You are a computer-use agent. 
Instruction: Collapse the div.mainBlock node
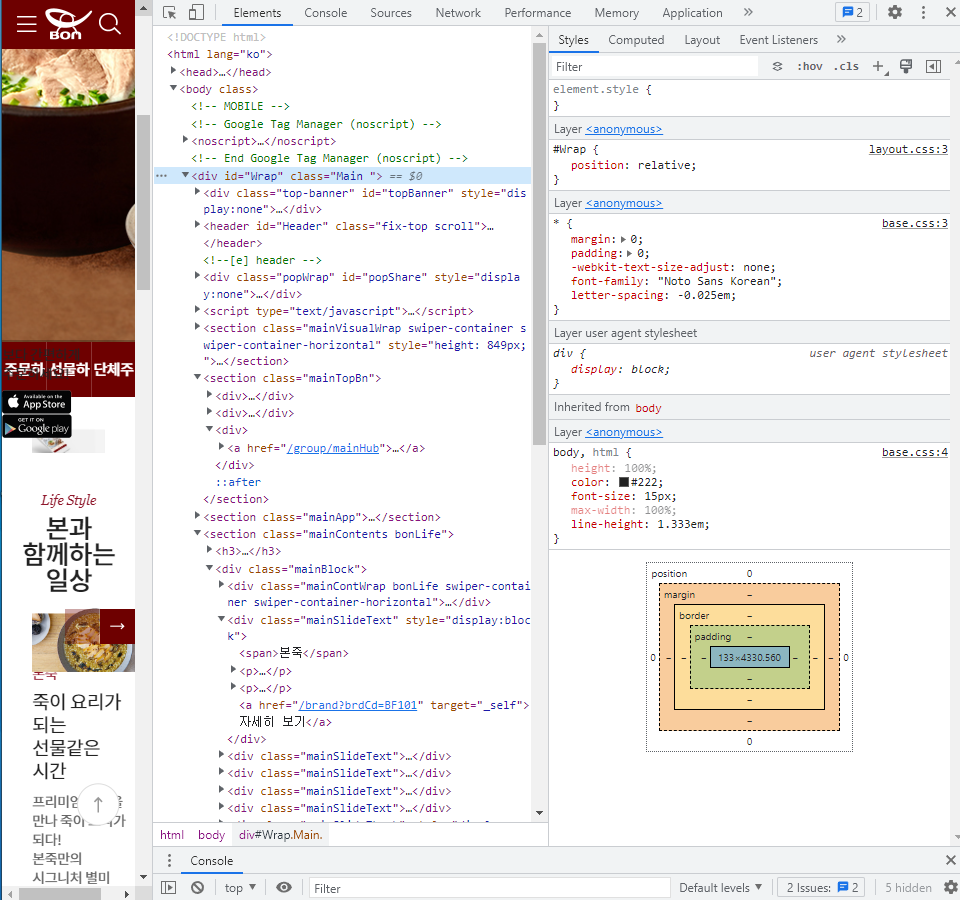[x=209, y=568]
